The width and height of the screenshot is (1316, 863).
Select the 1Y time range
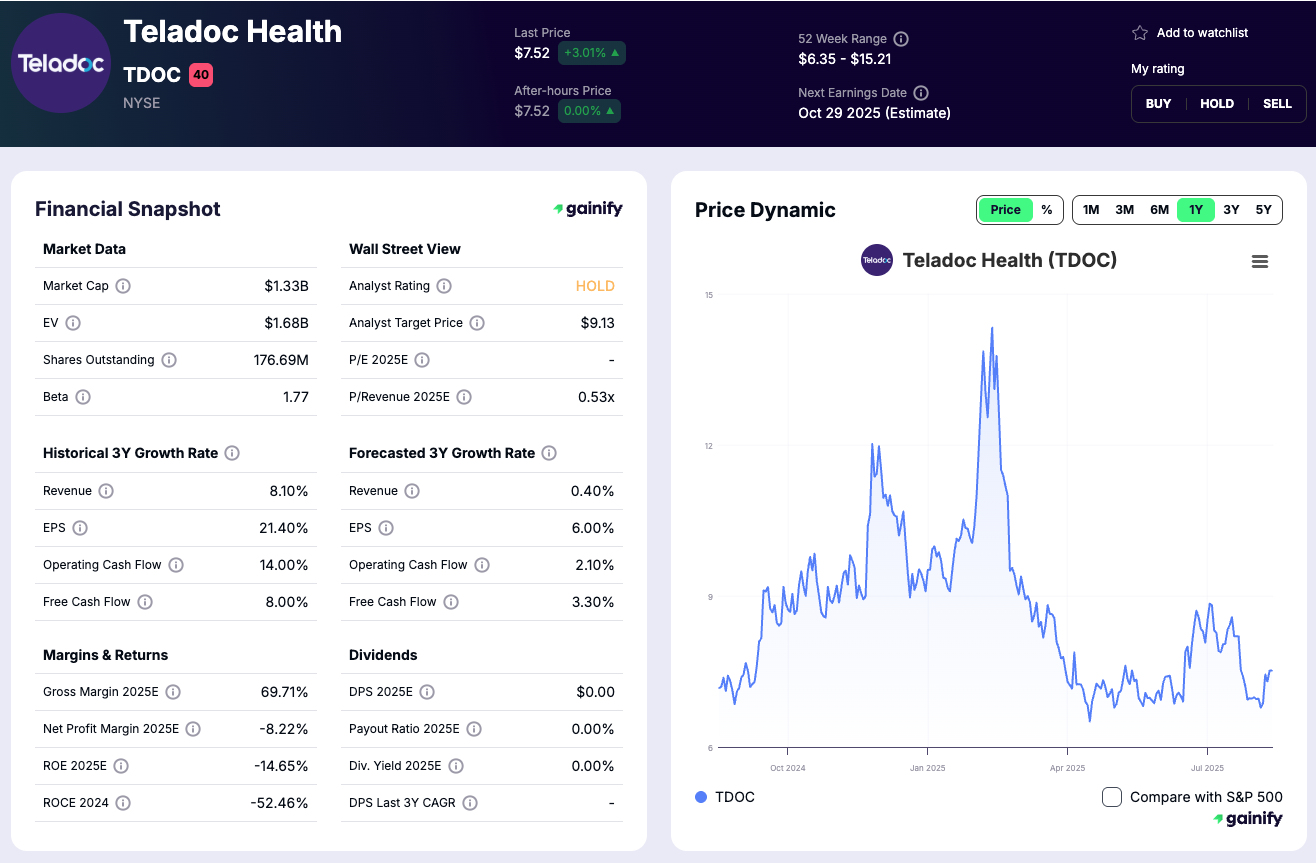tap(1196, 210)
